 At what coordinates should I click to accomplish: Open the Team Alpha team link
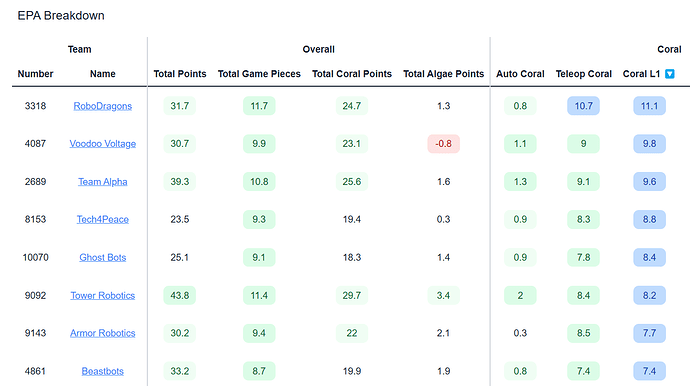click(103, 182)
